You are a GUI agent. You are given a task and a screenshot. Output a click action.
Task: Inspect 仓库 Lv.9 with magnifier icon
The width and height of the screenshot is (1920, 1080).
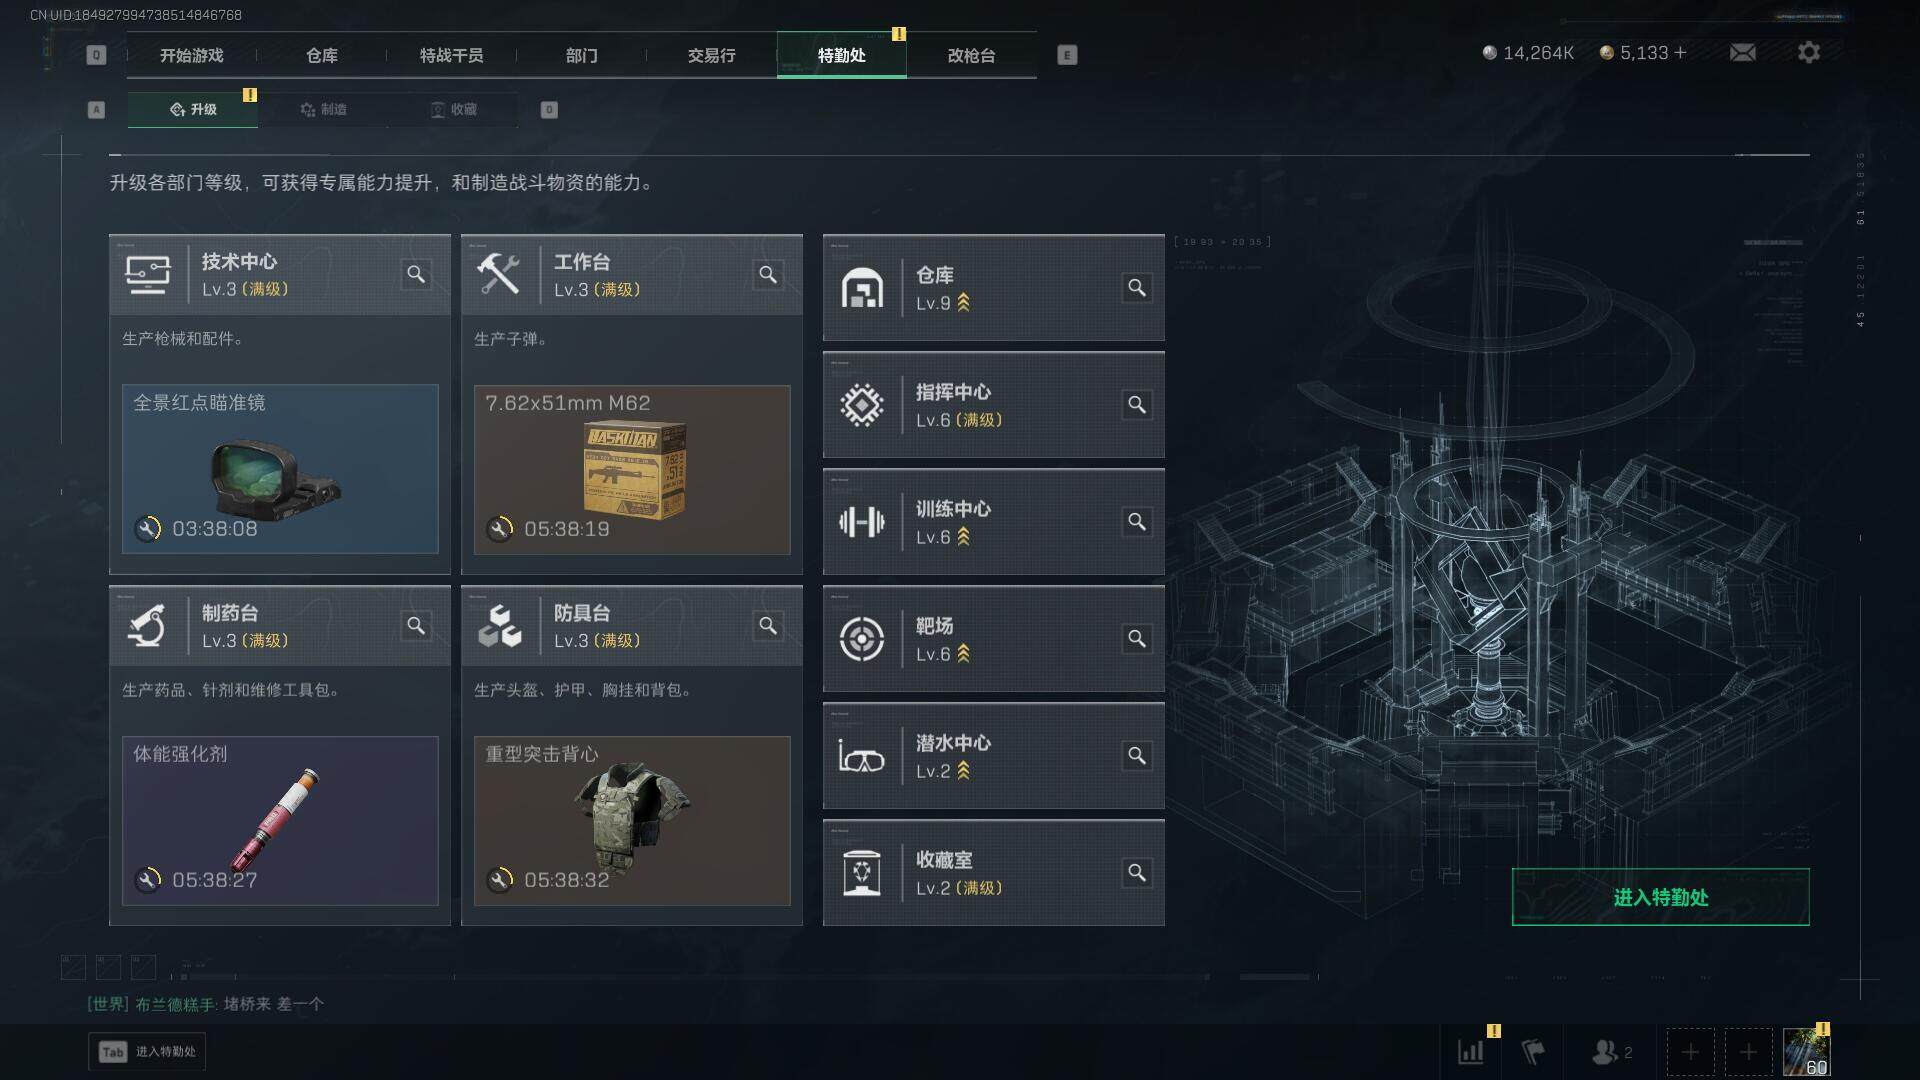click(x=1137, y=288)
